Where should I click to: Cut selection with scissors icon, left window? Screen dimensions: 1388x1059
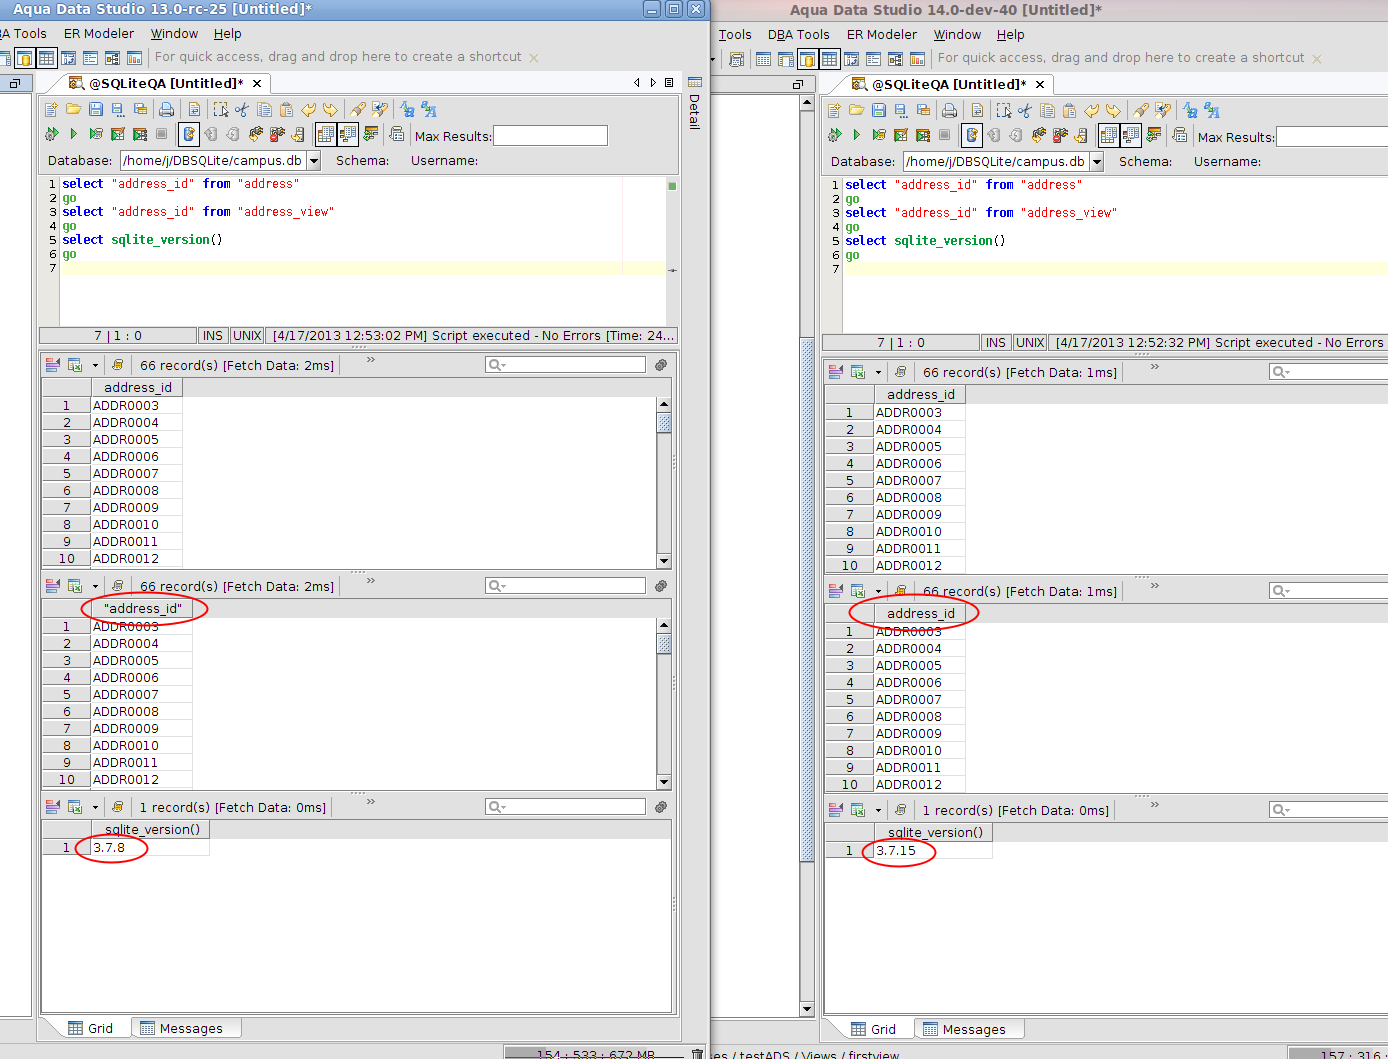[x=242, y=109]
